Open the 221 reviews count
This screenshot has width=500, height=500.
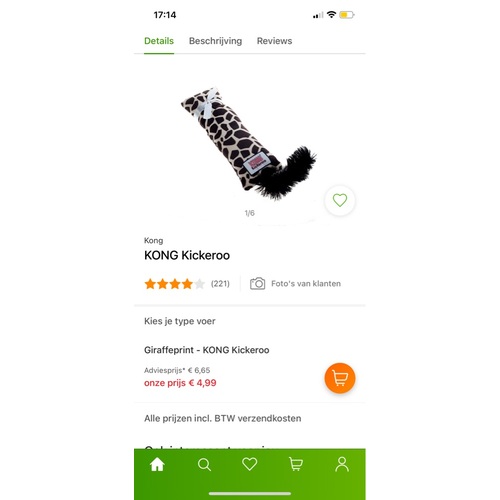pos(220,284)
